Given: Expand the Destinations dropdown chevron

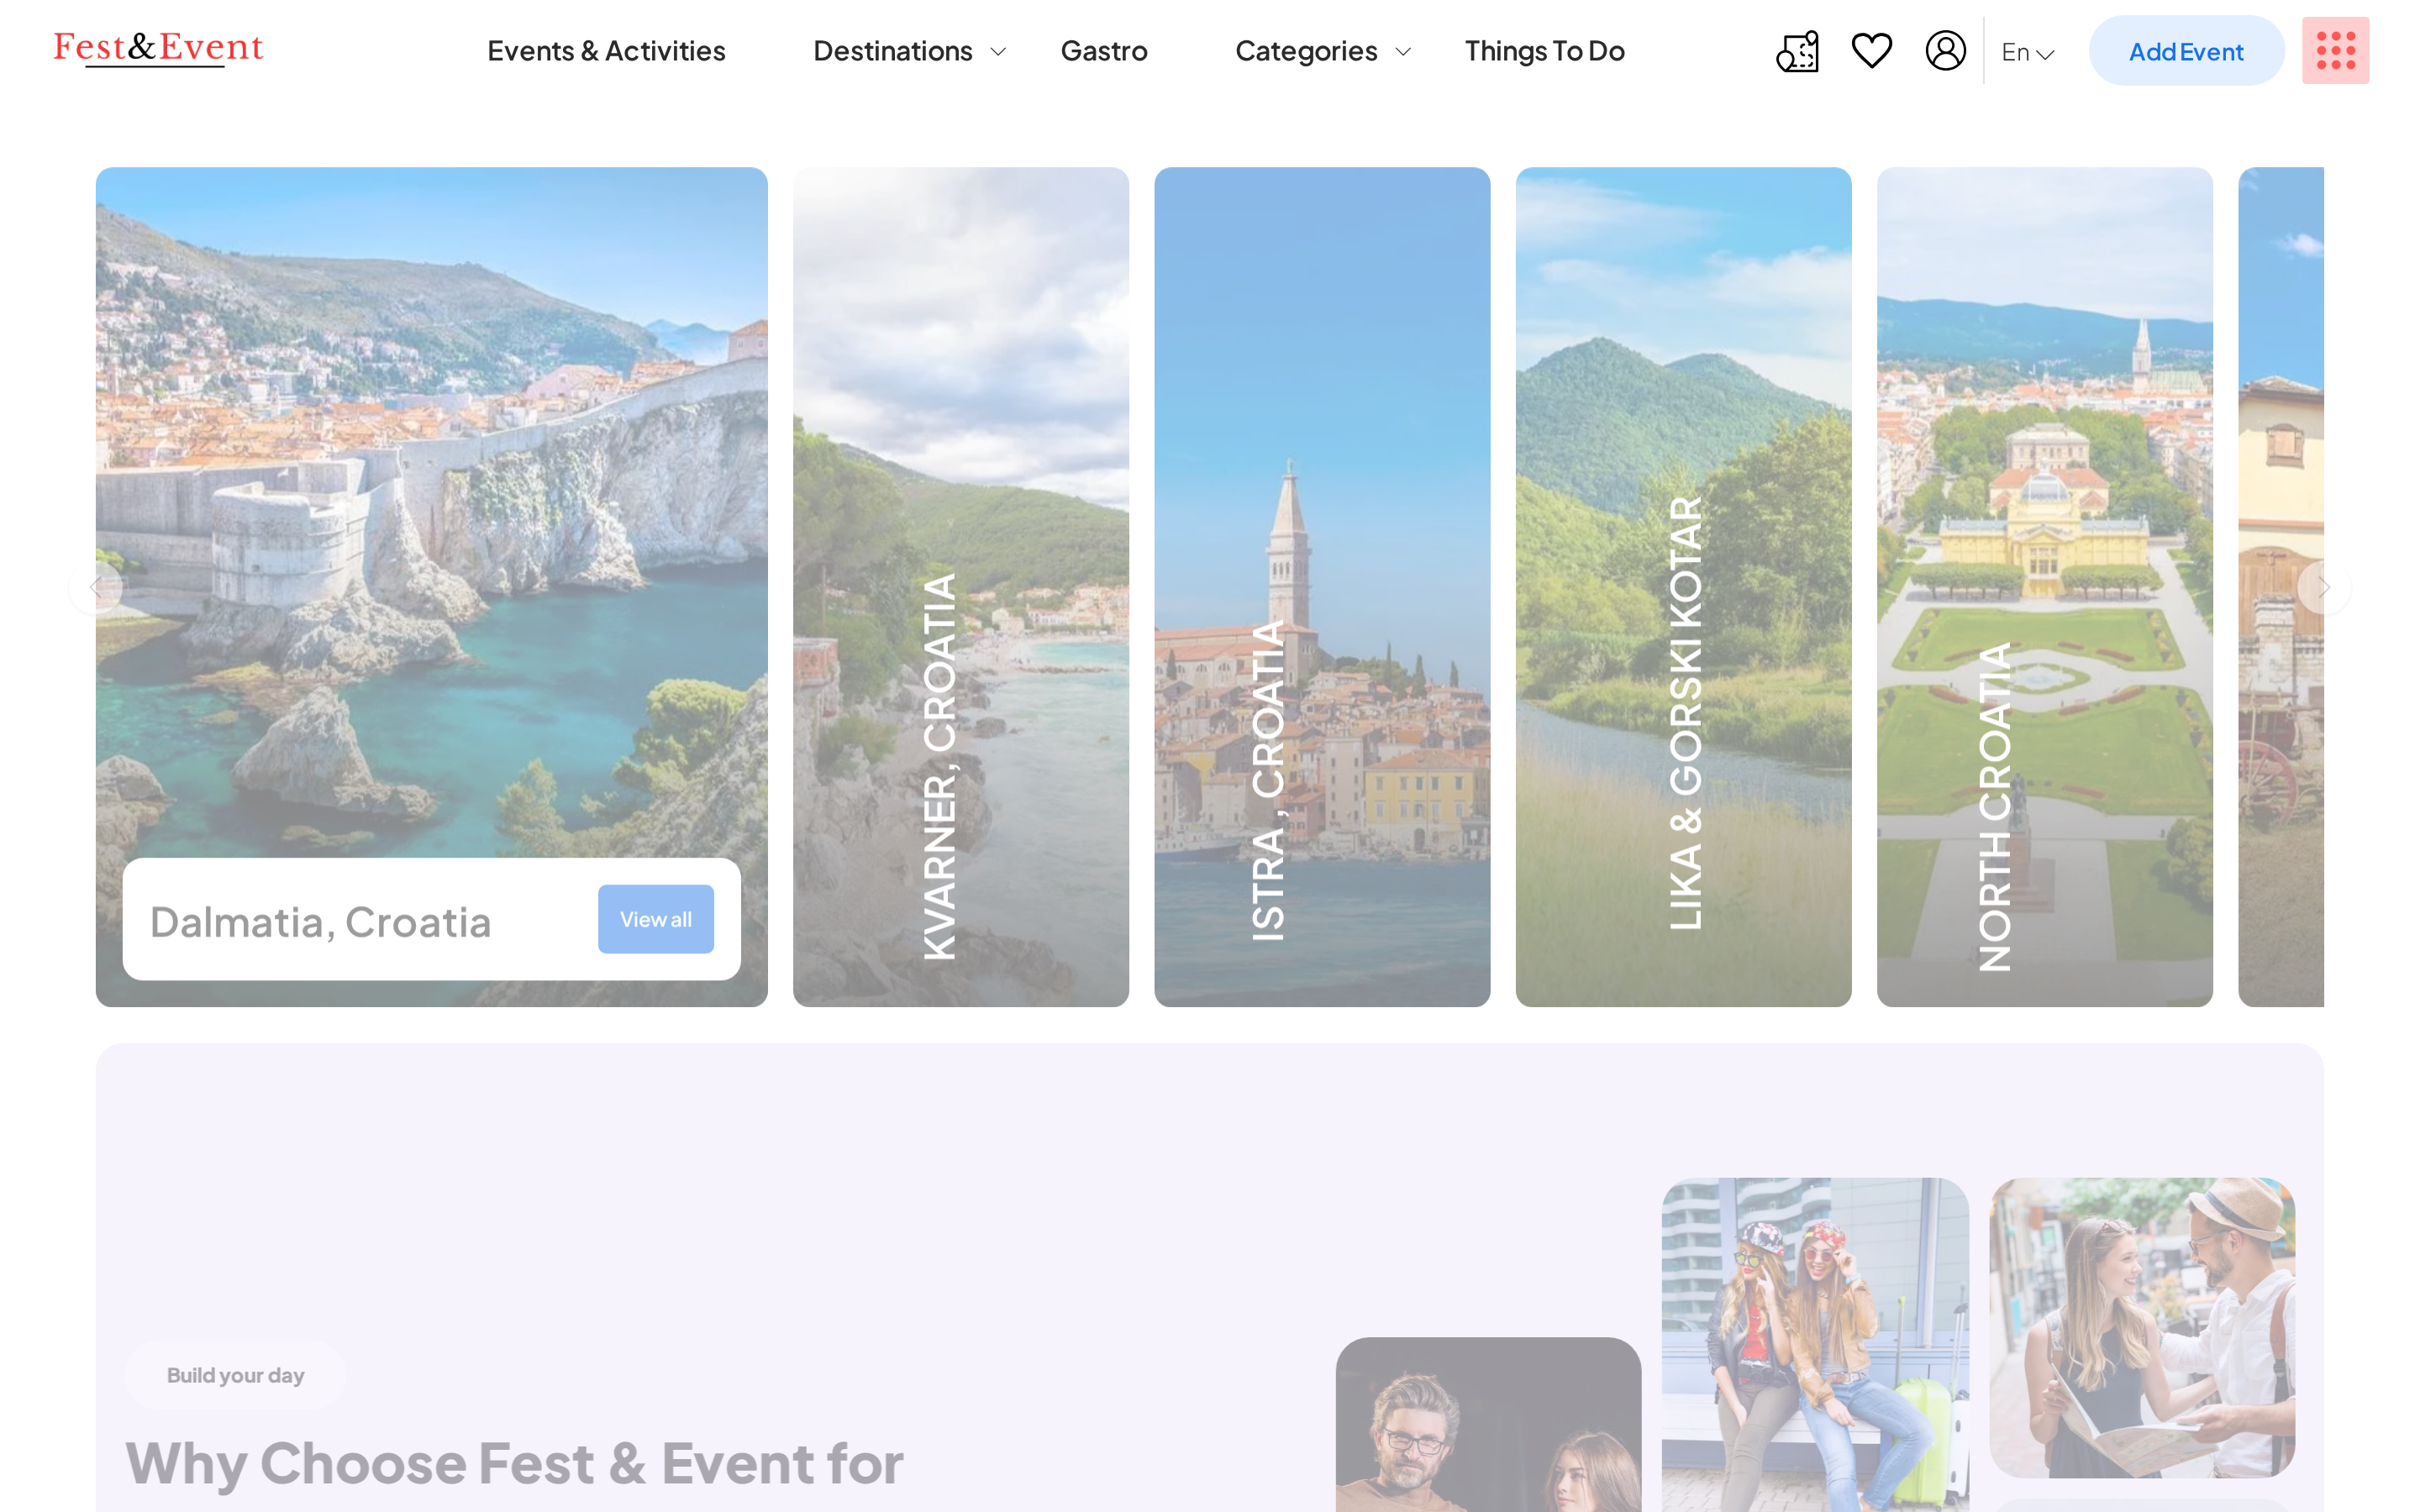Looking at the screenshot, I should [x=998, y=52].
